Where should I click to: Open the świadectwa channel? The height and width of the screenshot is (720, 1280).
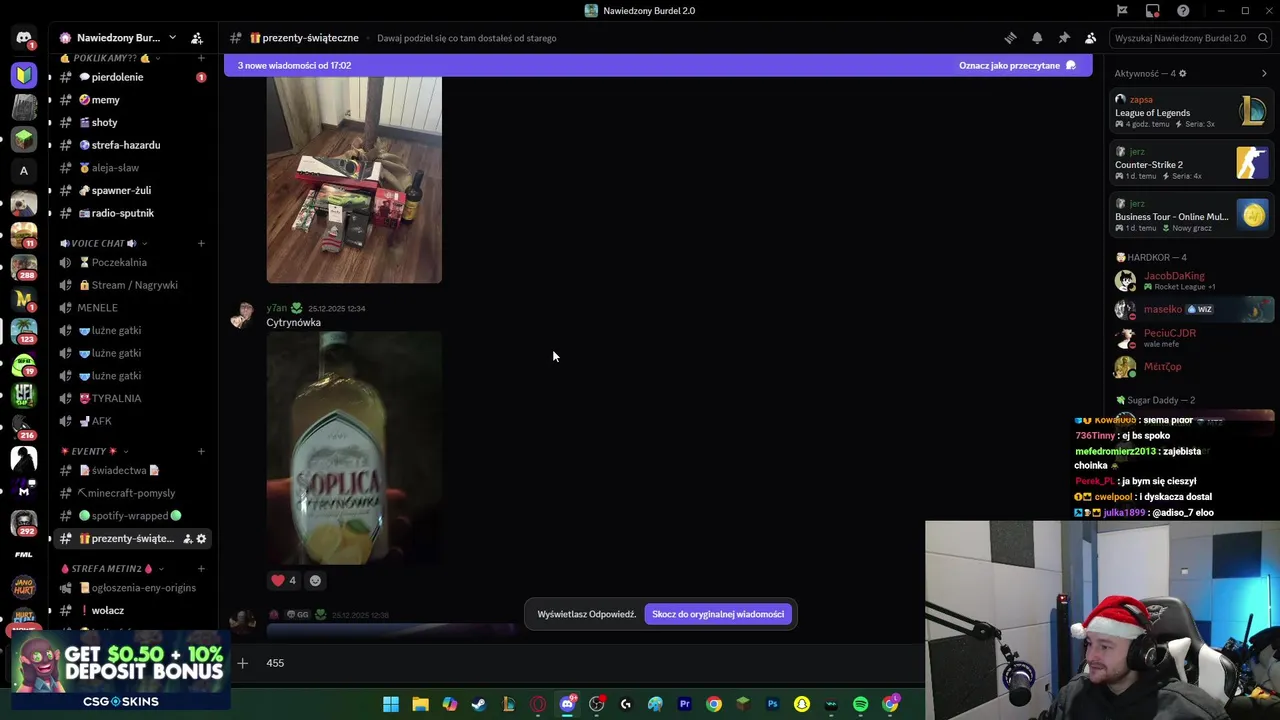132,470
